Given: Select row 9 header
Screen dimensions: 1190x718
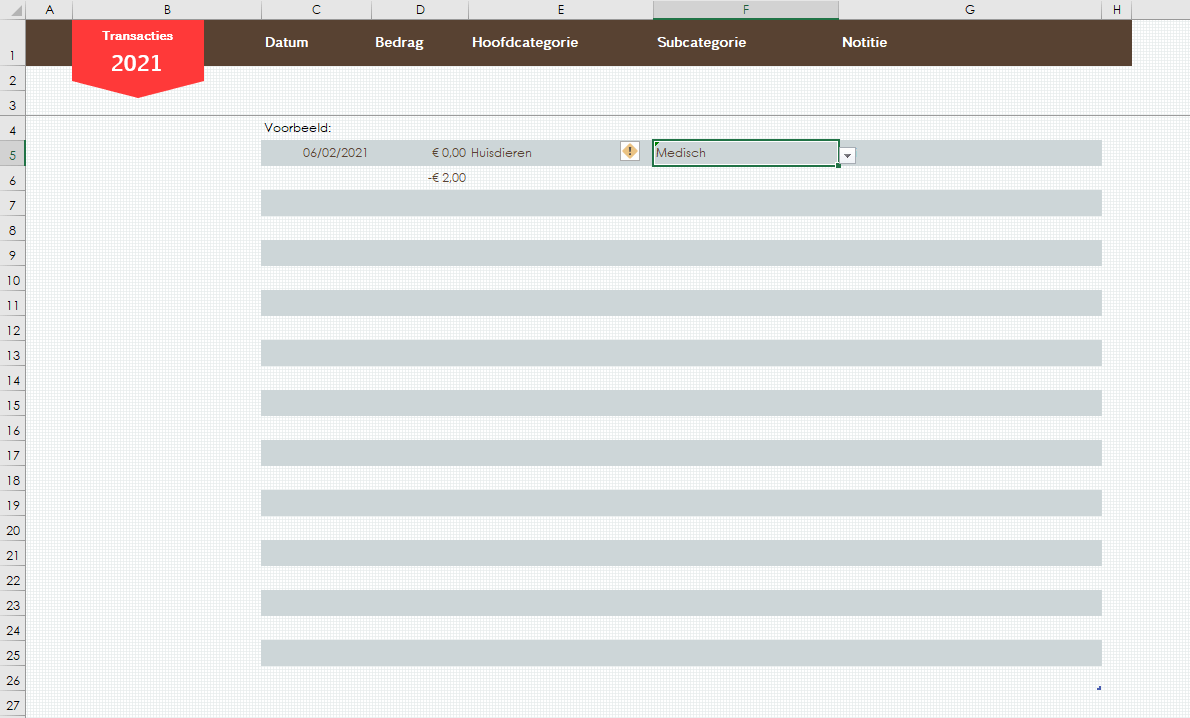Looking at the screenshot, I should 13,254.
